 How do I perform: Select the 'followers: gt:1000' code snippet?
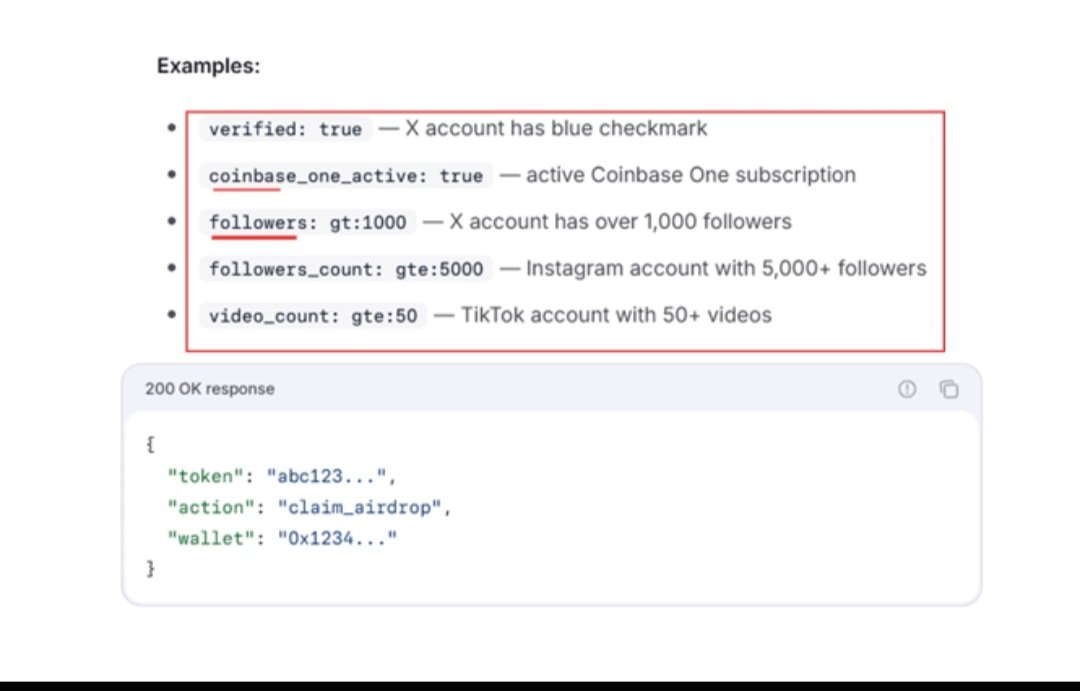tap(308, 223)
